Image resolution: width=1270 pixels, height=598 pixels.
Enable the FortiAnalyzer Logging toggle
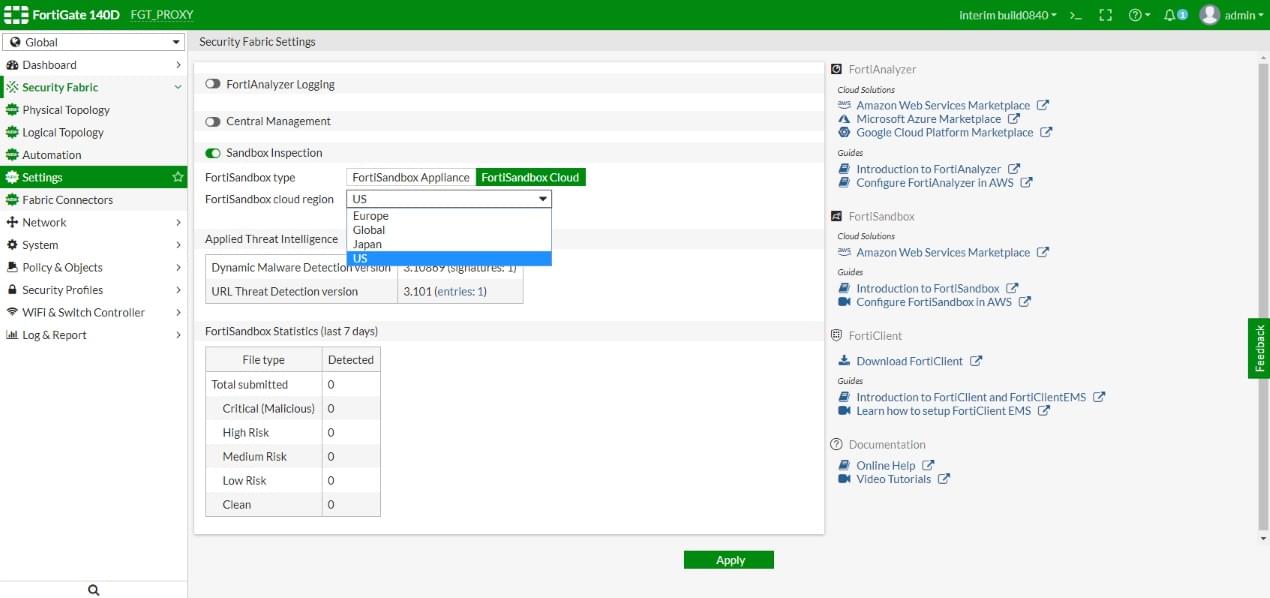pyautogui.click(x=212, y=85)
